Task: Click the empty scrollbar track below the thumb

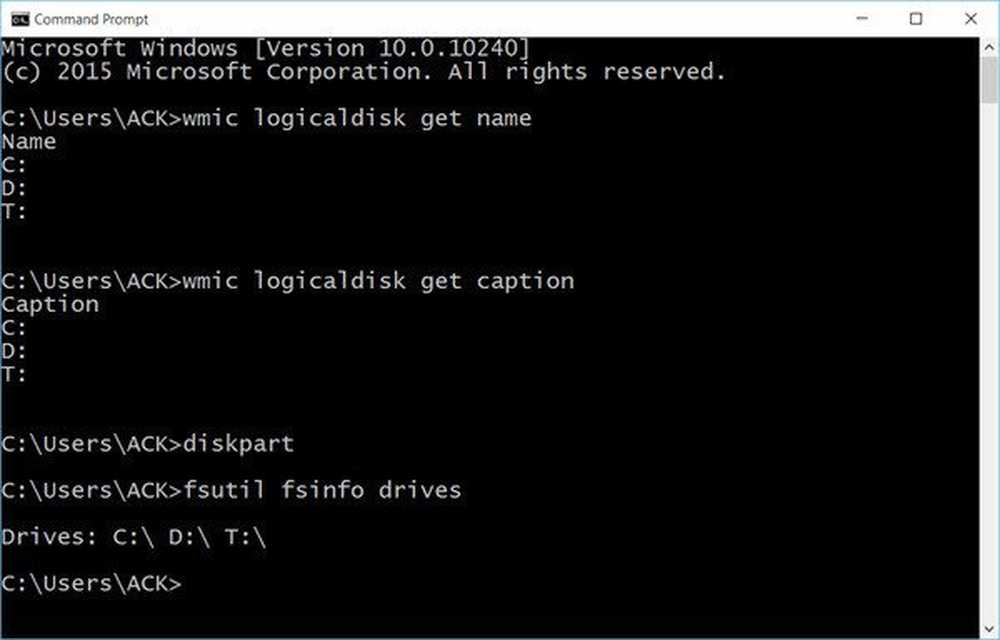Action: pyautogui.click(x=989, y=361)
